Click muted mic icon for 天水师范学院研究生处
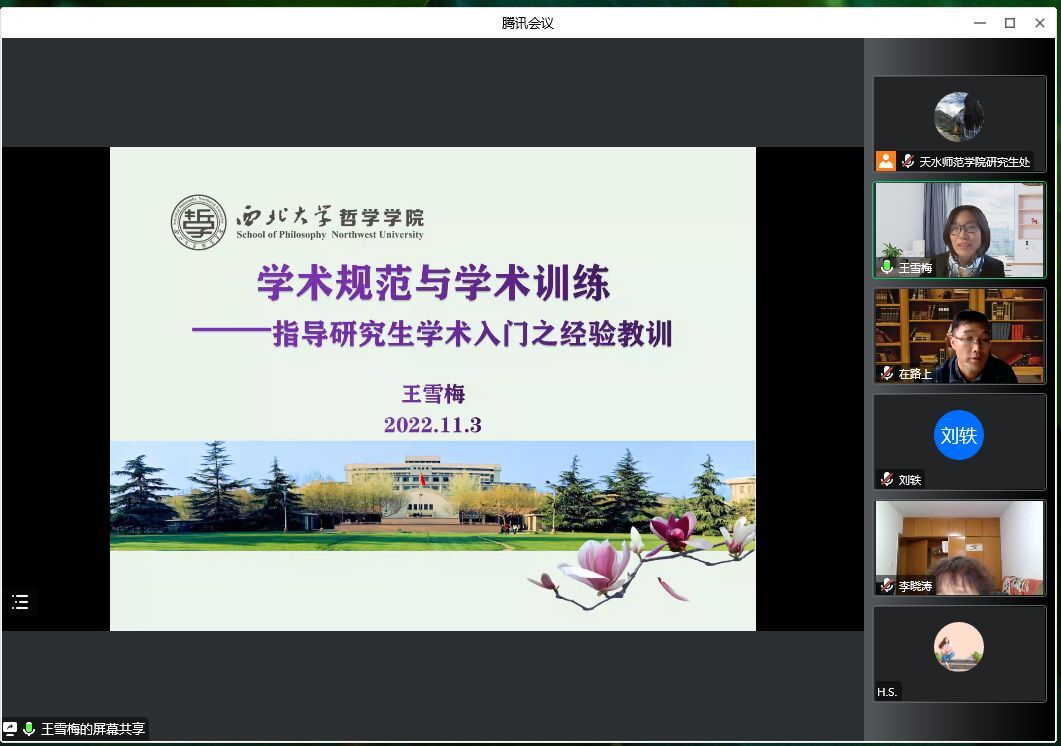 [908, 161]
